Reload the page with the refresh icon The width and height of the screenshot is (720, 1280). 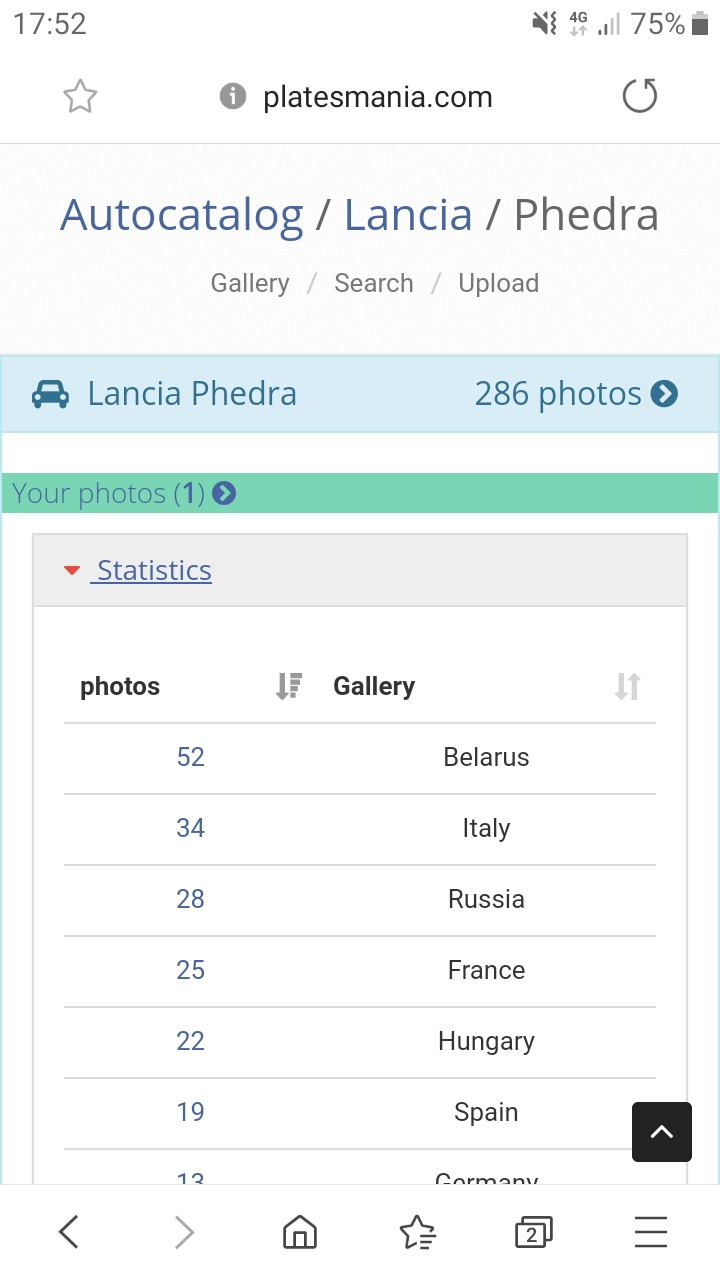click(640, 97)
